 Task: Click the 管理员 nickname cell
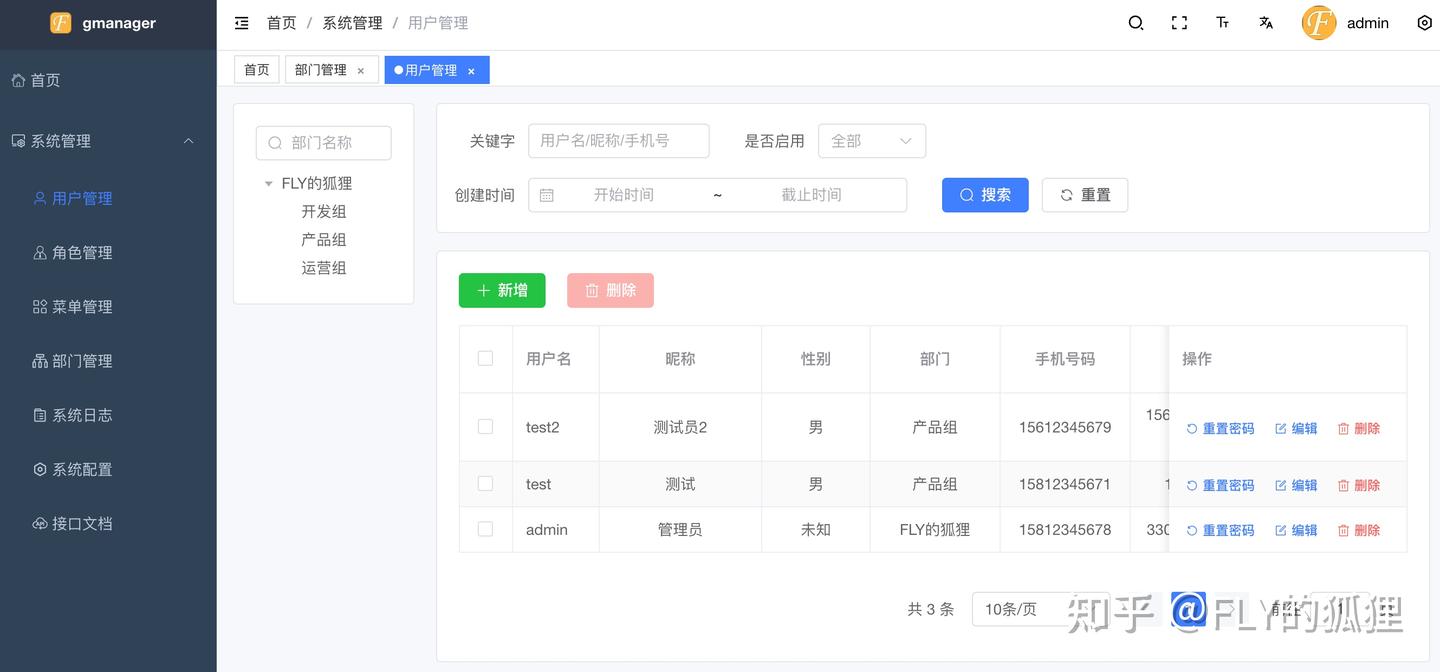[x=680, y=530]
